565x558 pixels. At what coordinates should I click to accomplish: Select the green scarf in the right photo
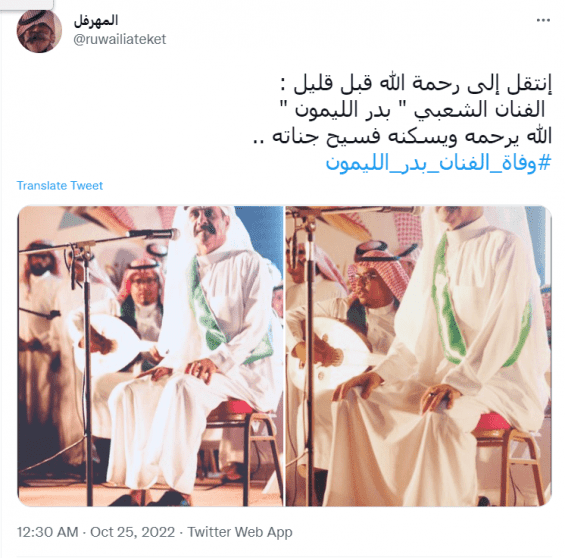point(479,303)
